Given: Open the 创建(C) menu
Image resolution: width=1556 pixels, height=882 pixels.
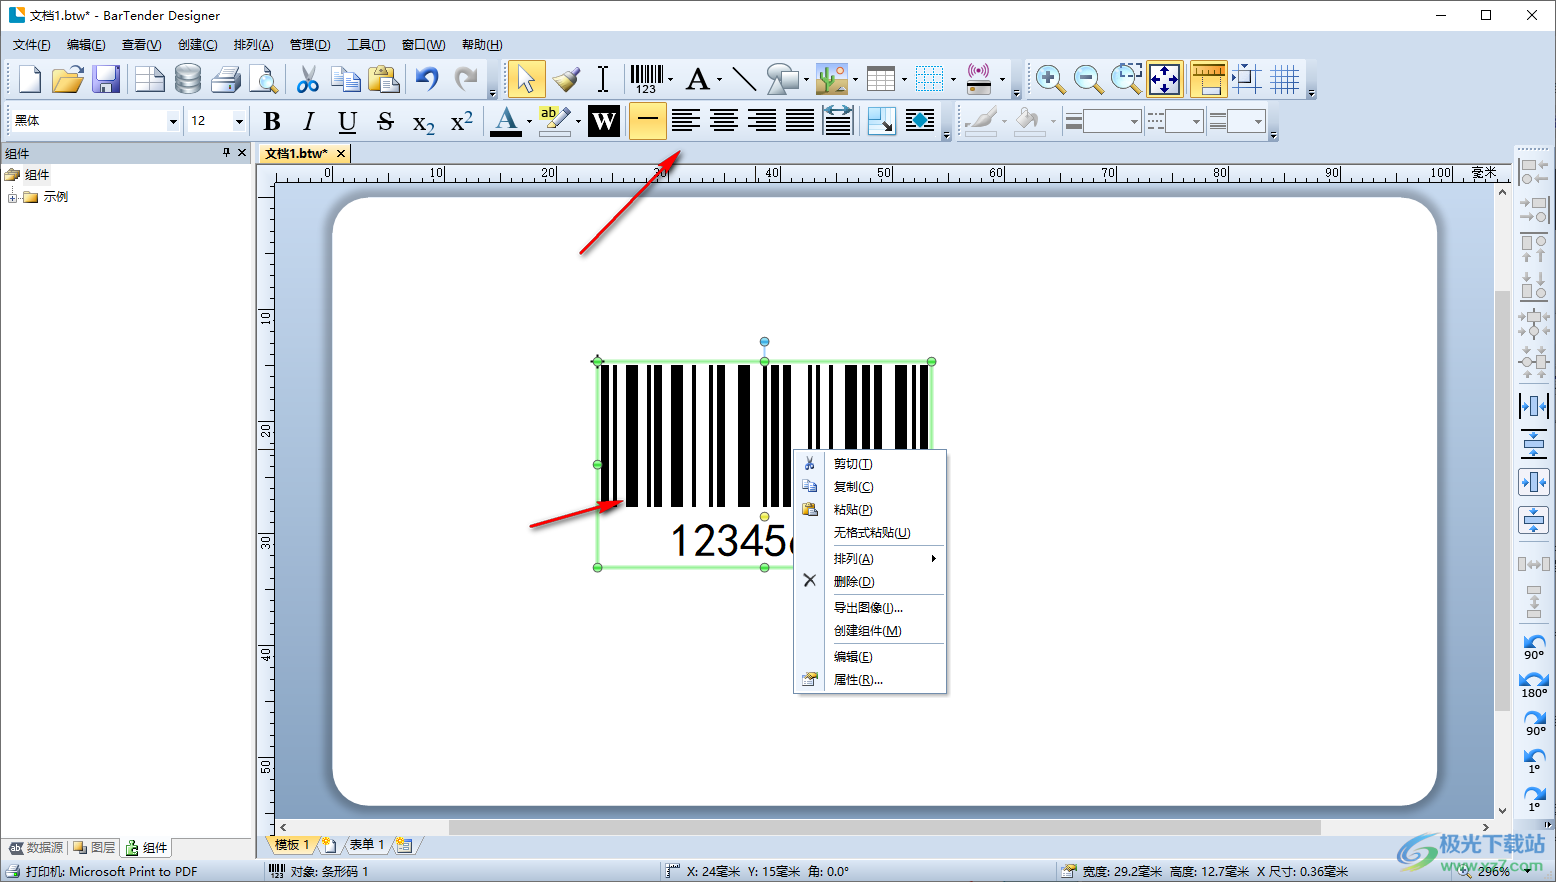Looking at the screenshot, I should click(x=198, y=45).
